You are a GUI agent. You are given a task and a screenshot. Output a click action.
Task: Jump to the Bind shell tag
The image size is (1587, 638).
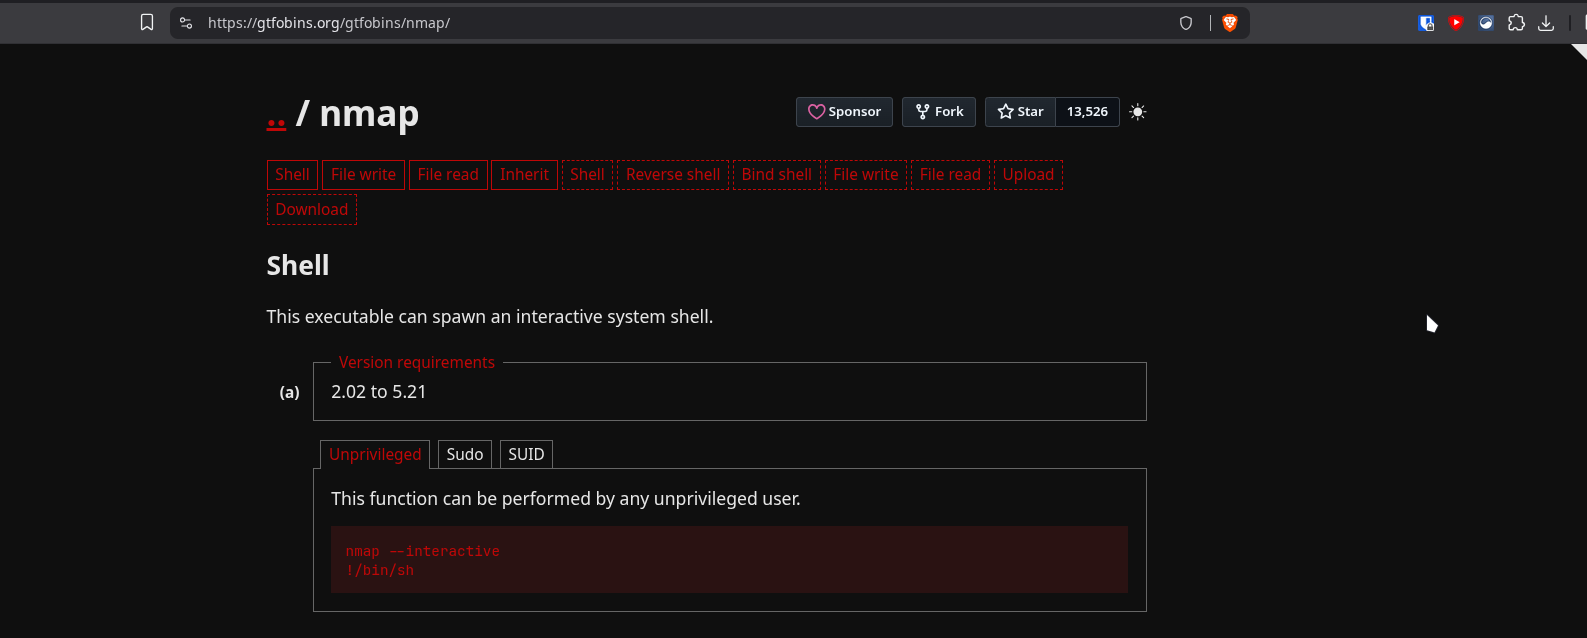click(777, 175)
